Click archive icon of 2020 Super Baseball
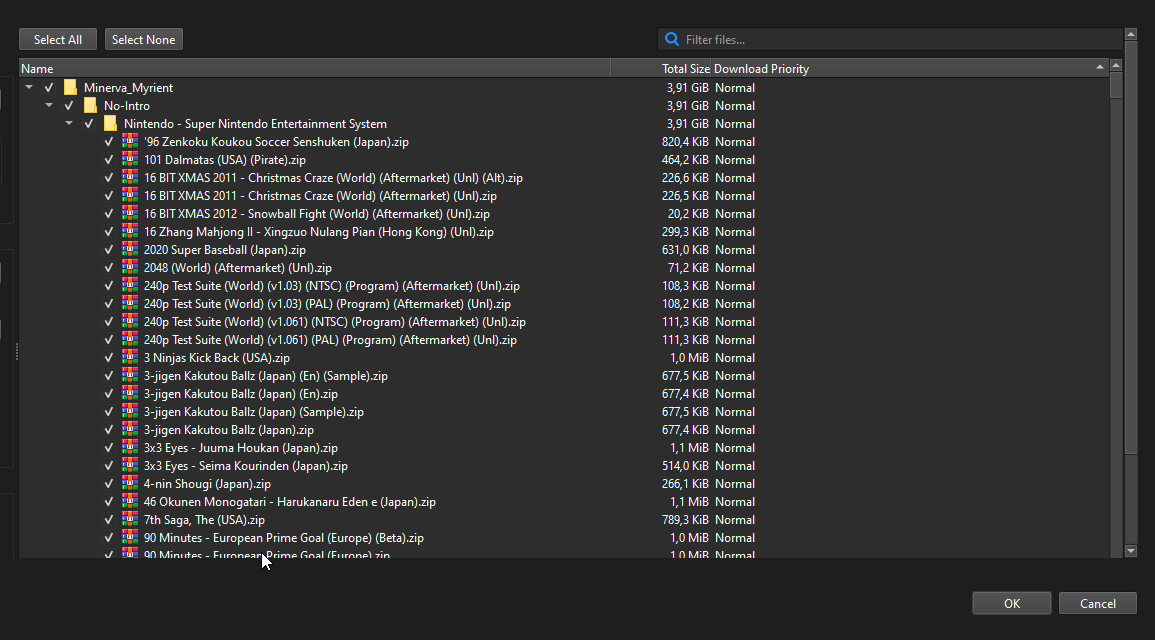This screenshot has width=1155, height=640. (x=130, y=249)
